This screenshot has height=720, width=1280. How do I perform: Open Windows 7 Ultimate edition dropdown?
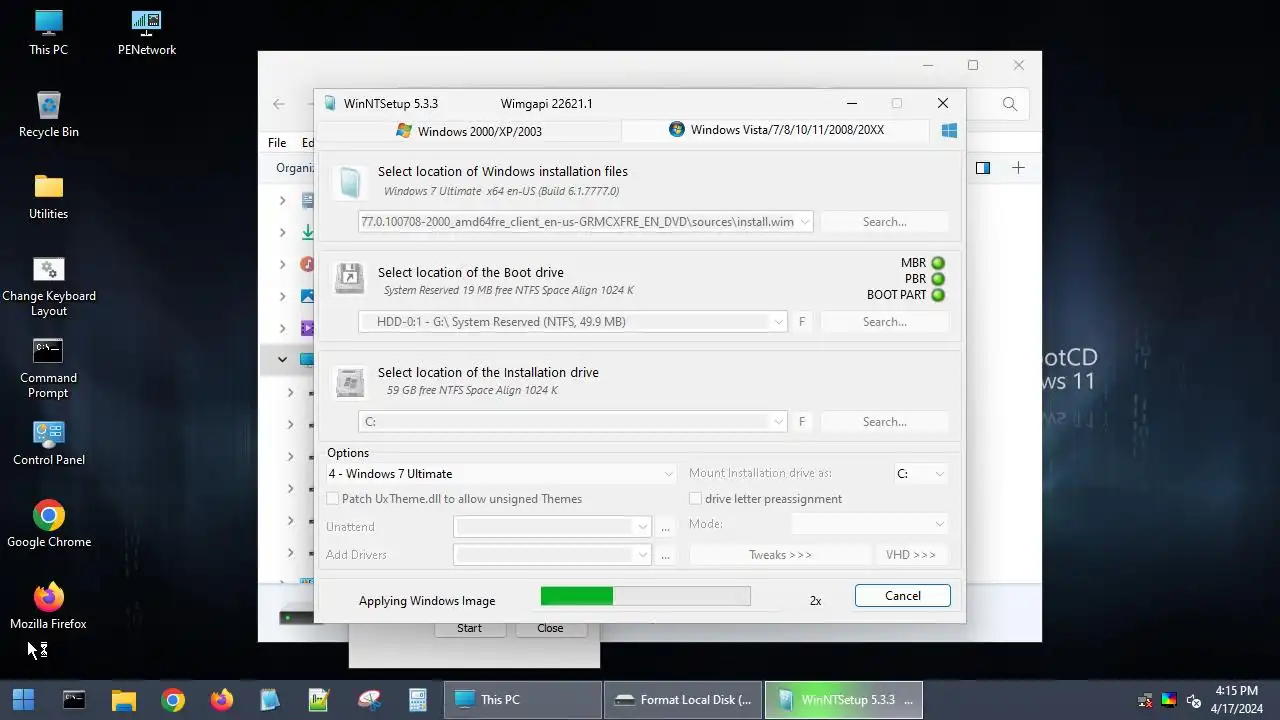501,474
